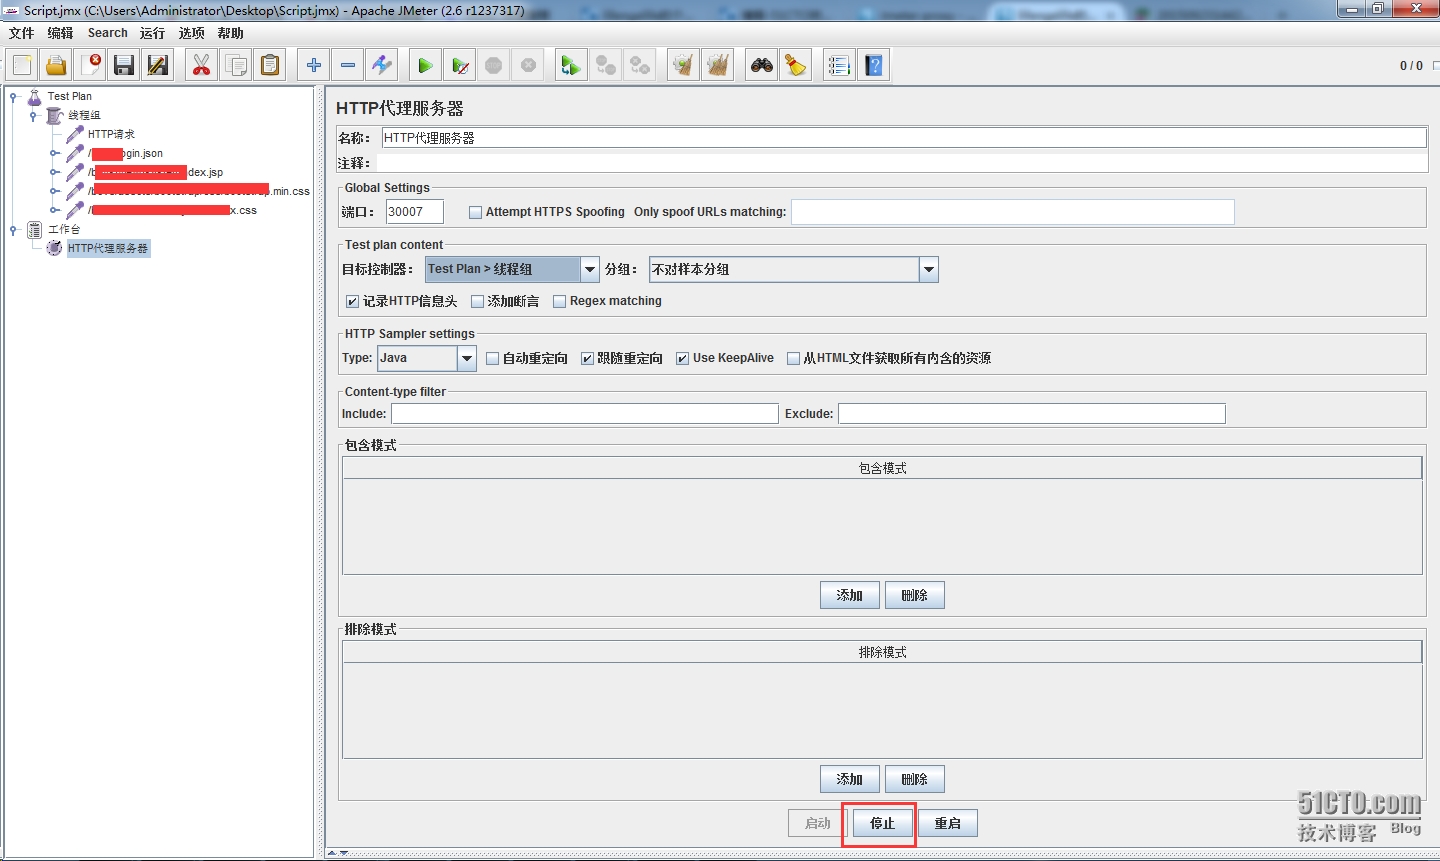This screenshot has height=861, width=1440.
Task: Click 删除 under 排除模式
Action: point(915,779)
